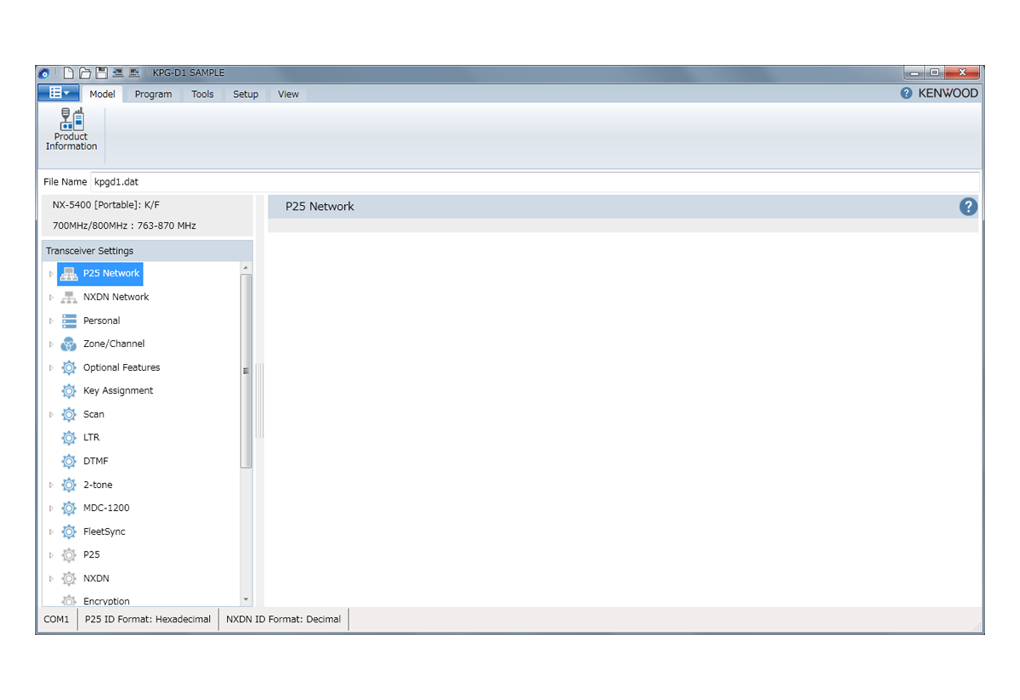1020x700 pixels.
Task: Select DTMF in the settings tree
Action: click(96, 461)
